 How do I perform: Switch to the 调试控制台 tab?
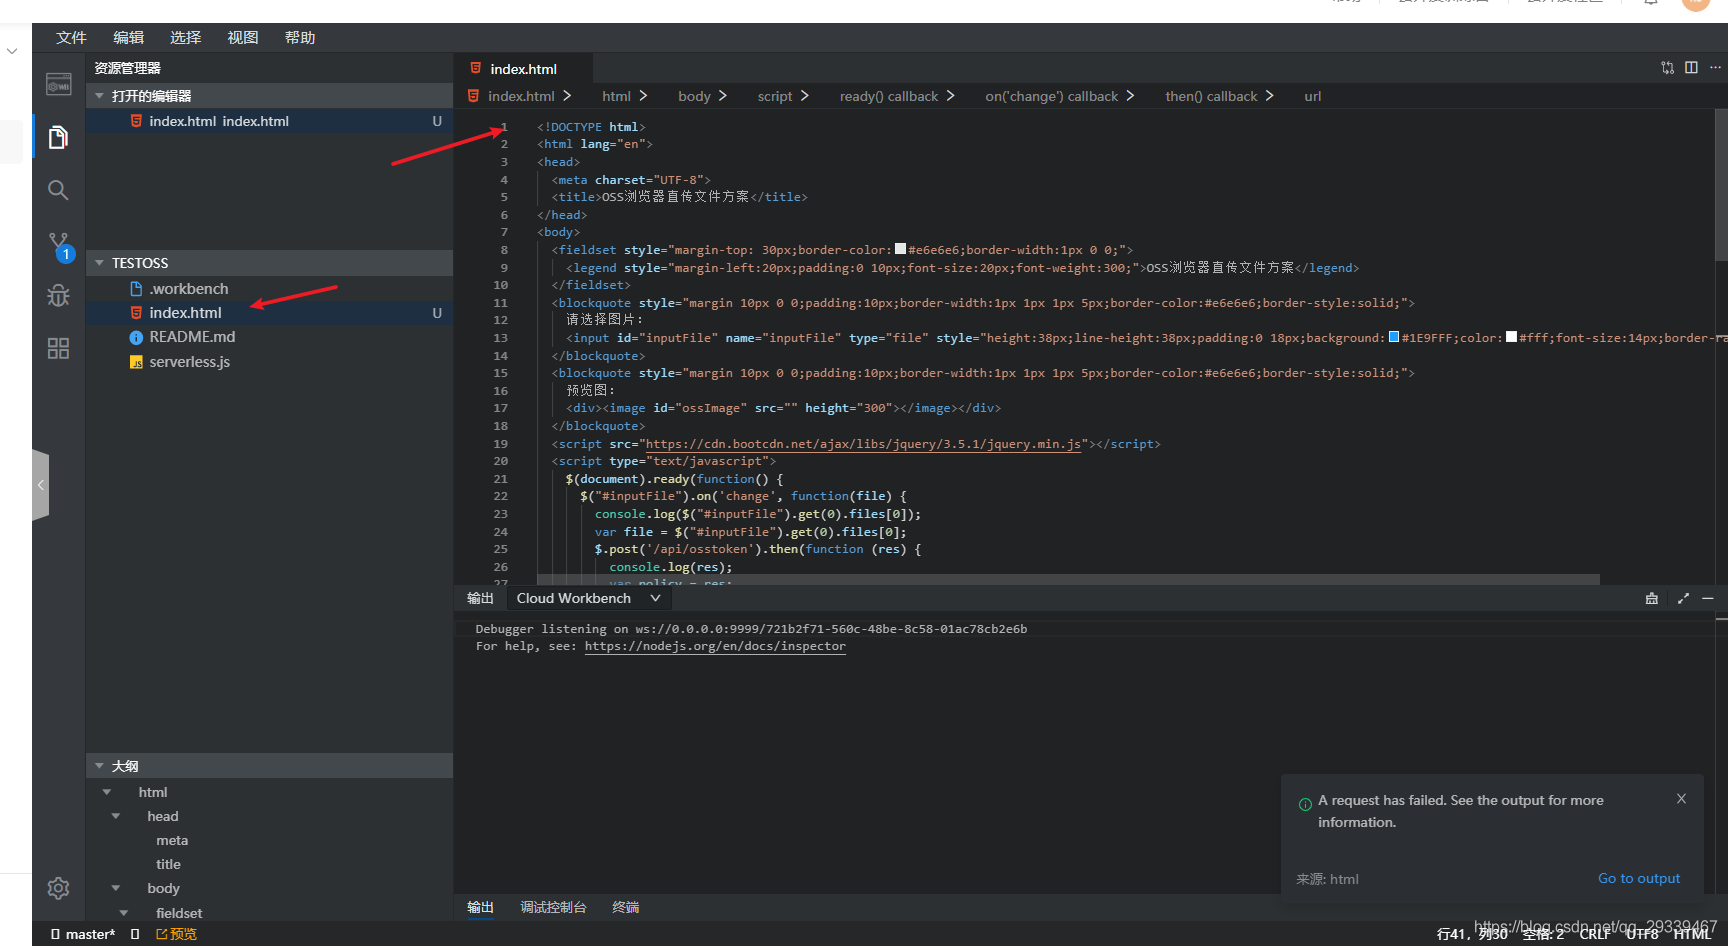pos(553,907)
